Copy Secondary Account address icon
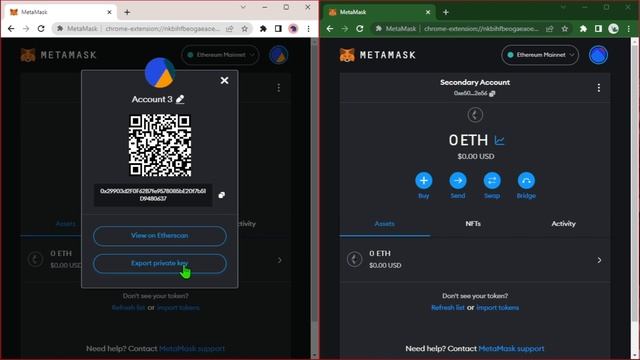 click(x=492, y=93)
